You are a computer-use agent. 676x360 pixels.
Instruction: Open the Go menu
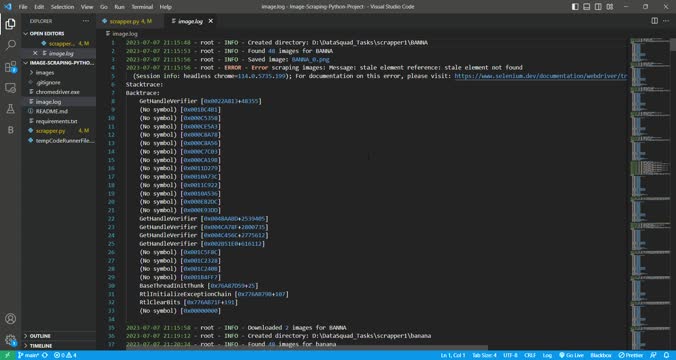[x=103, y=7]
